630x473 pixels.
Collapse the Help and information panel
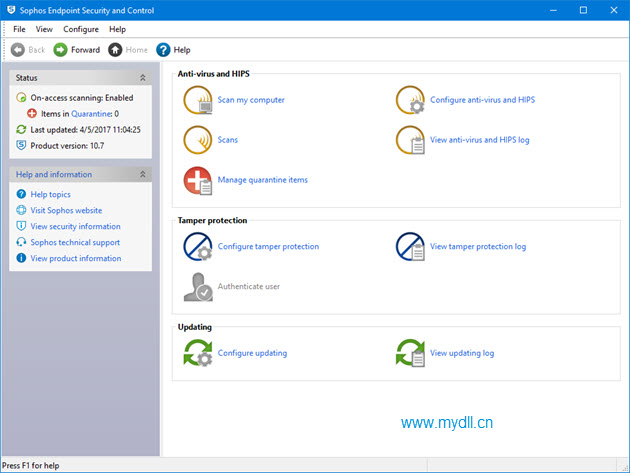tap(143, 174)
